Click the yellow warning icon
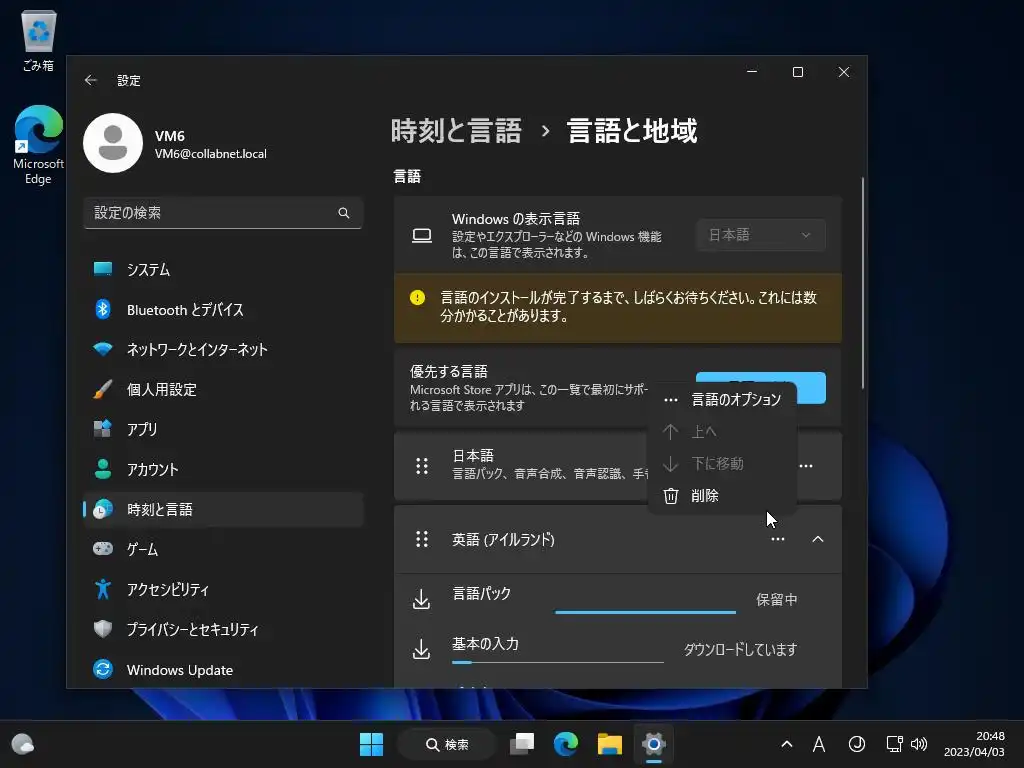The height and width of the screenshot is (768, 1024). pos(417,298)
